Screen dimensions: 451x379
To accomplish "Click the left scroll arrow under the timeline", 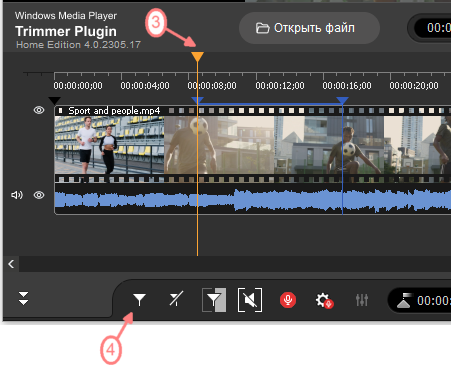I will pos(11,264).
